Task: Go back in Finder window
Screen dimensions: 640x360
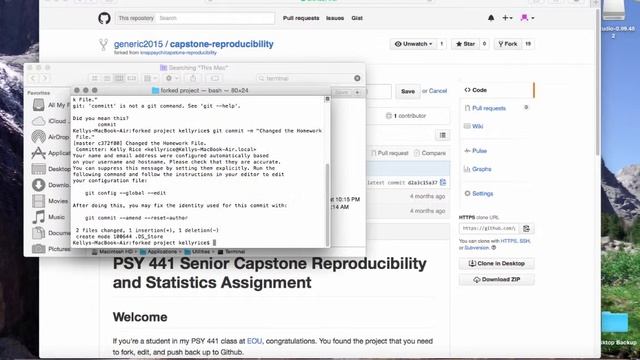Action: click(33, 78)
